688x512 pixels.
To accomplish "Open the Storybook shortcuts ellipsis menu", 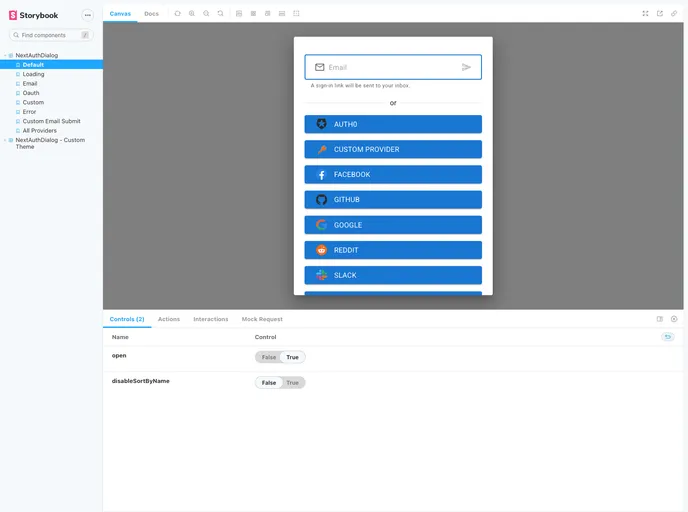I will [88, 15].
